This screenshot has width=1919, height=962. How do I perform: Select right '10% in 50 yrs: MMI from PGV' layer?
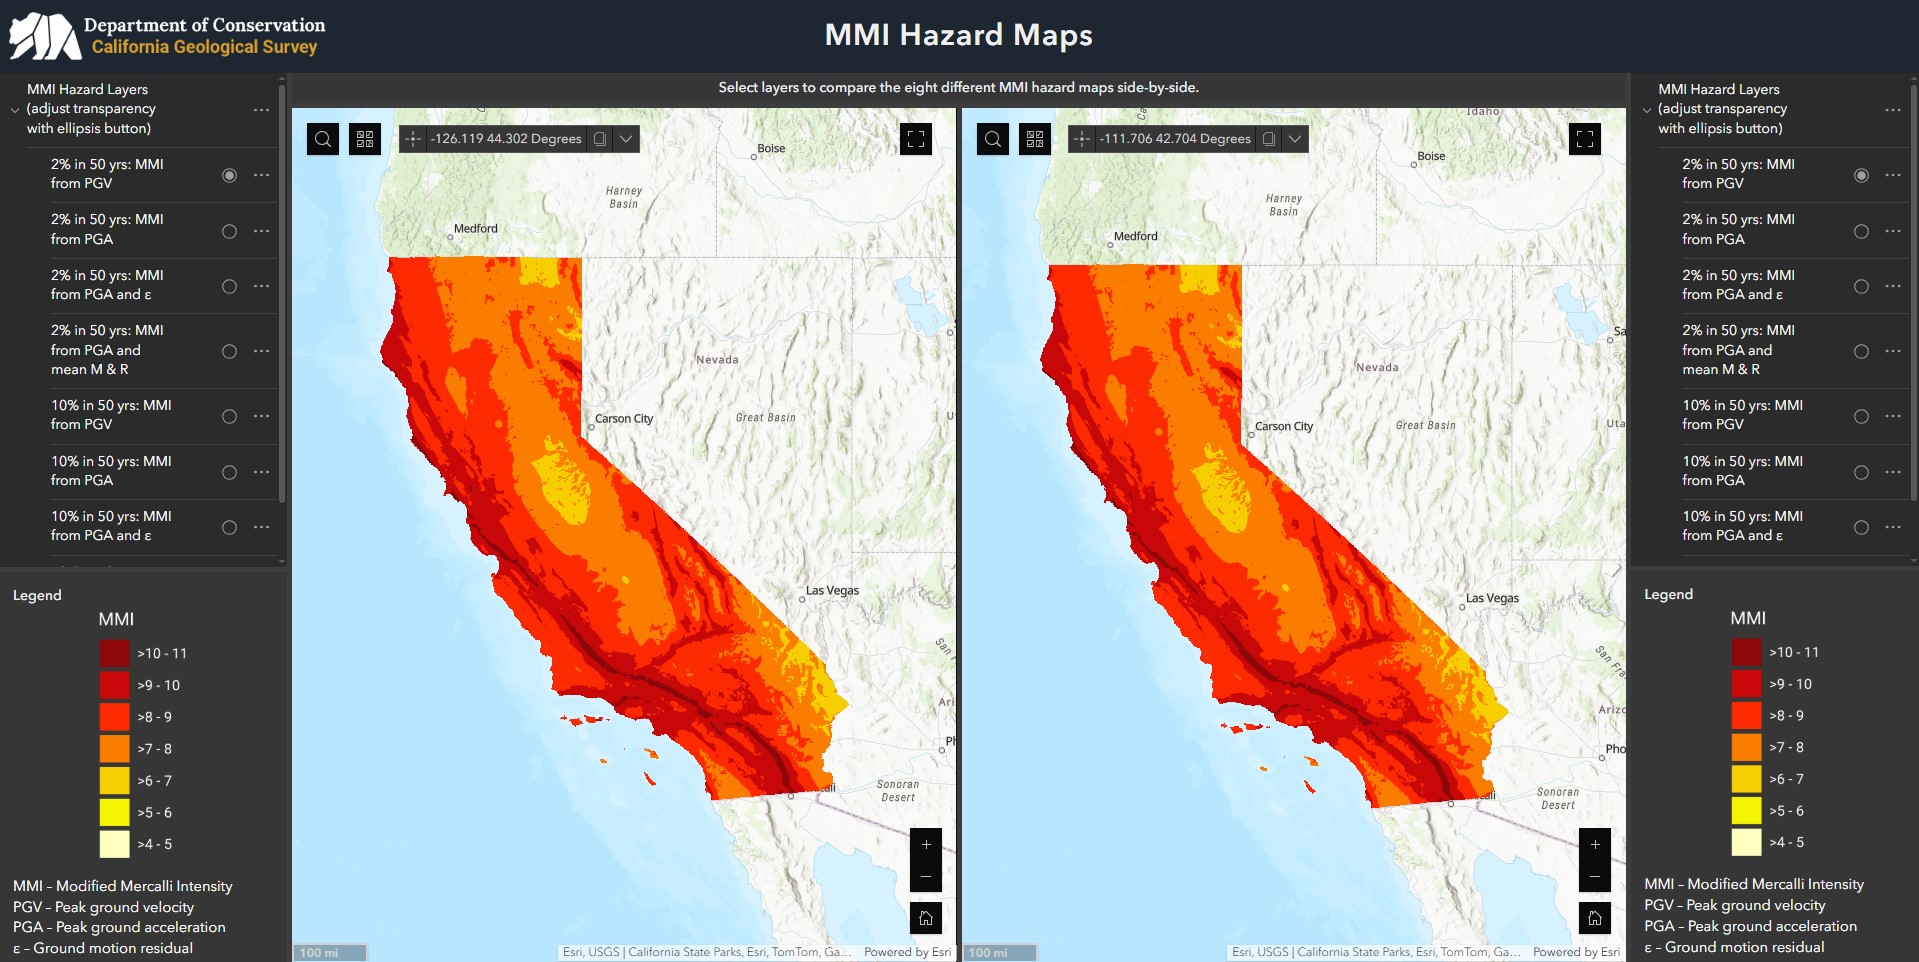(1861, 416)
